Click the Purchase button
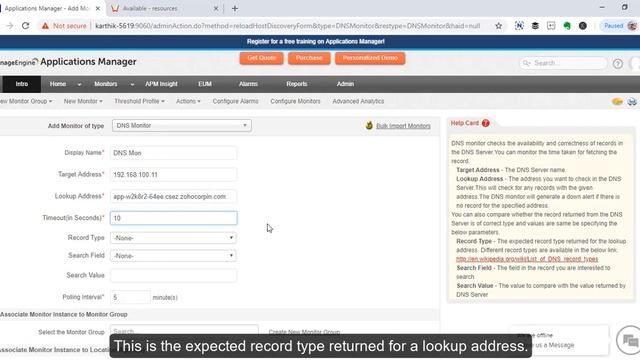Image resolution: width=640 pixels, height=360 pixels. [309, 58]
